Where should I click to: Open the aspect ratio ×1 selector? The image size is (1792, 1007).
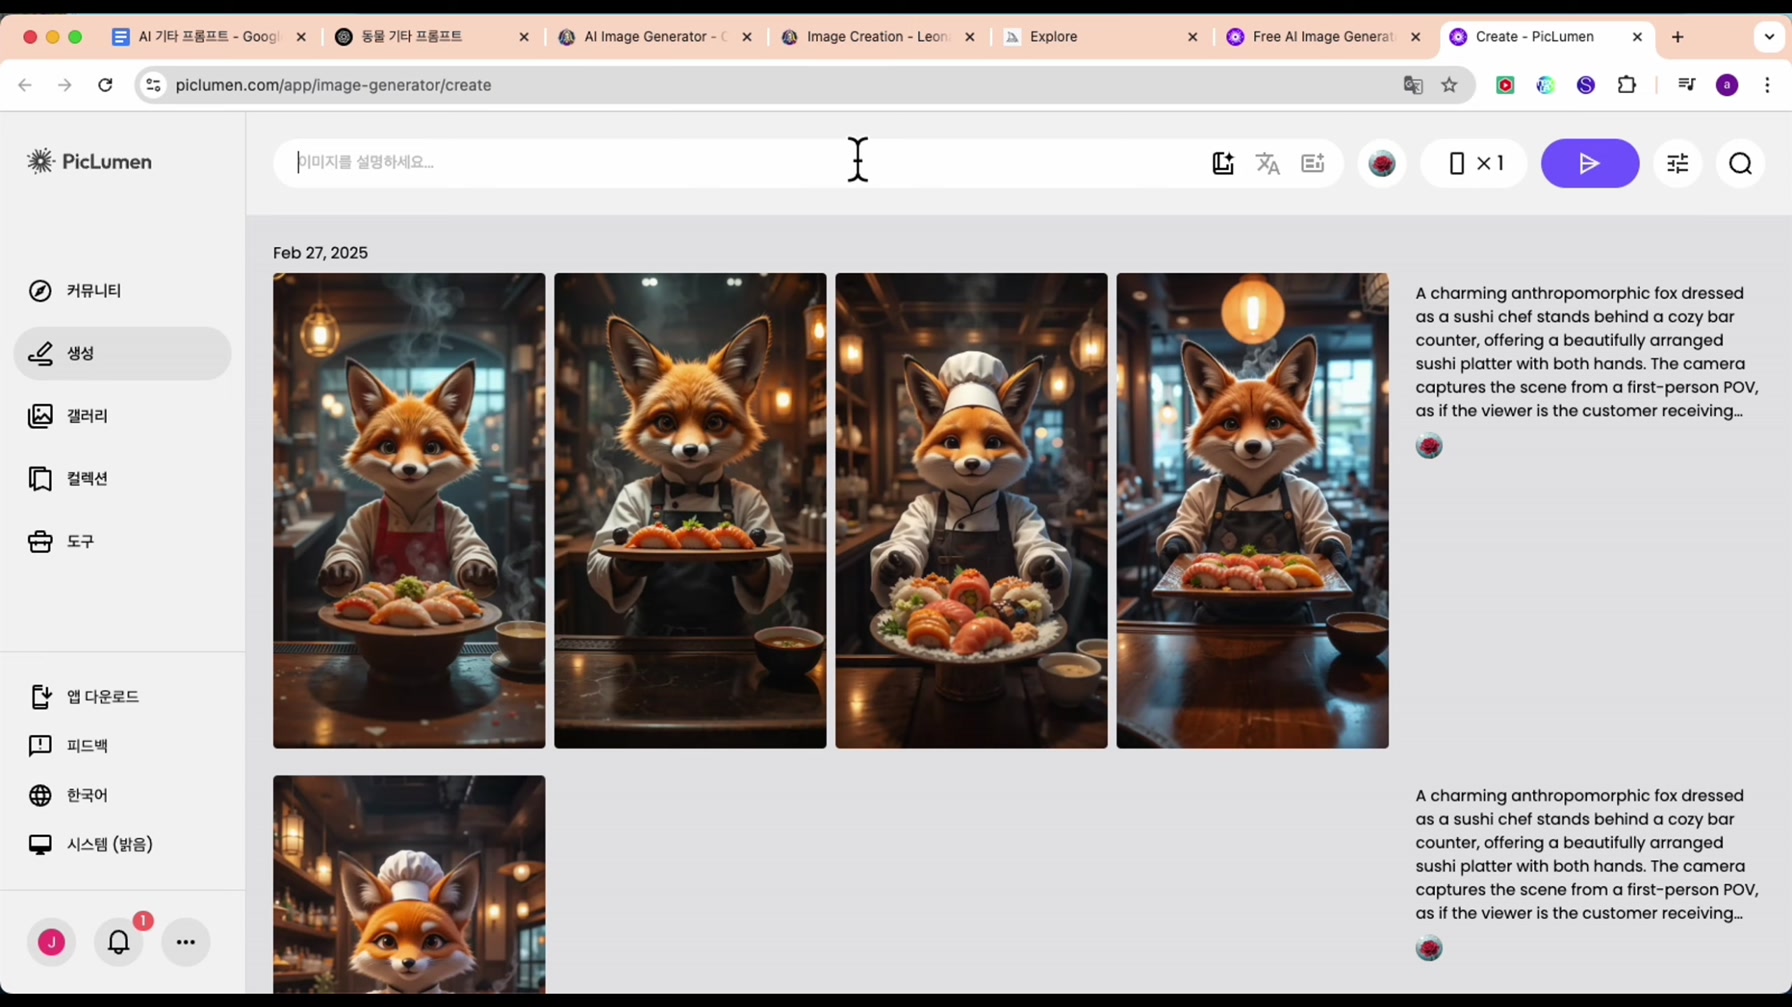1475,163
